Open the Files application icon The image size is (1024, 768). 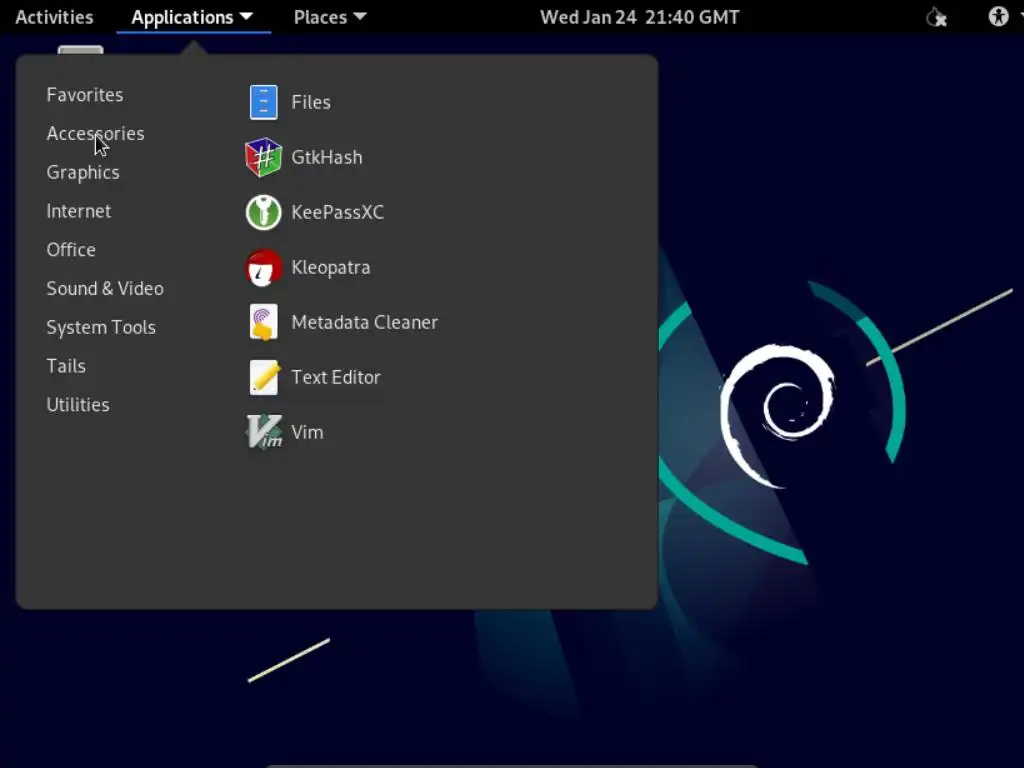(x=264, y=103)
